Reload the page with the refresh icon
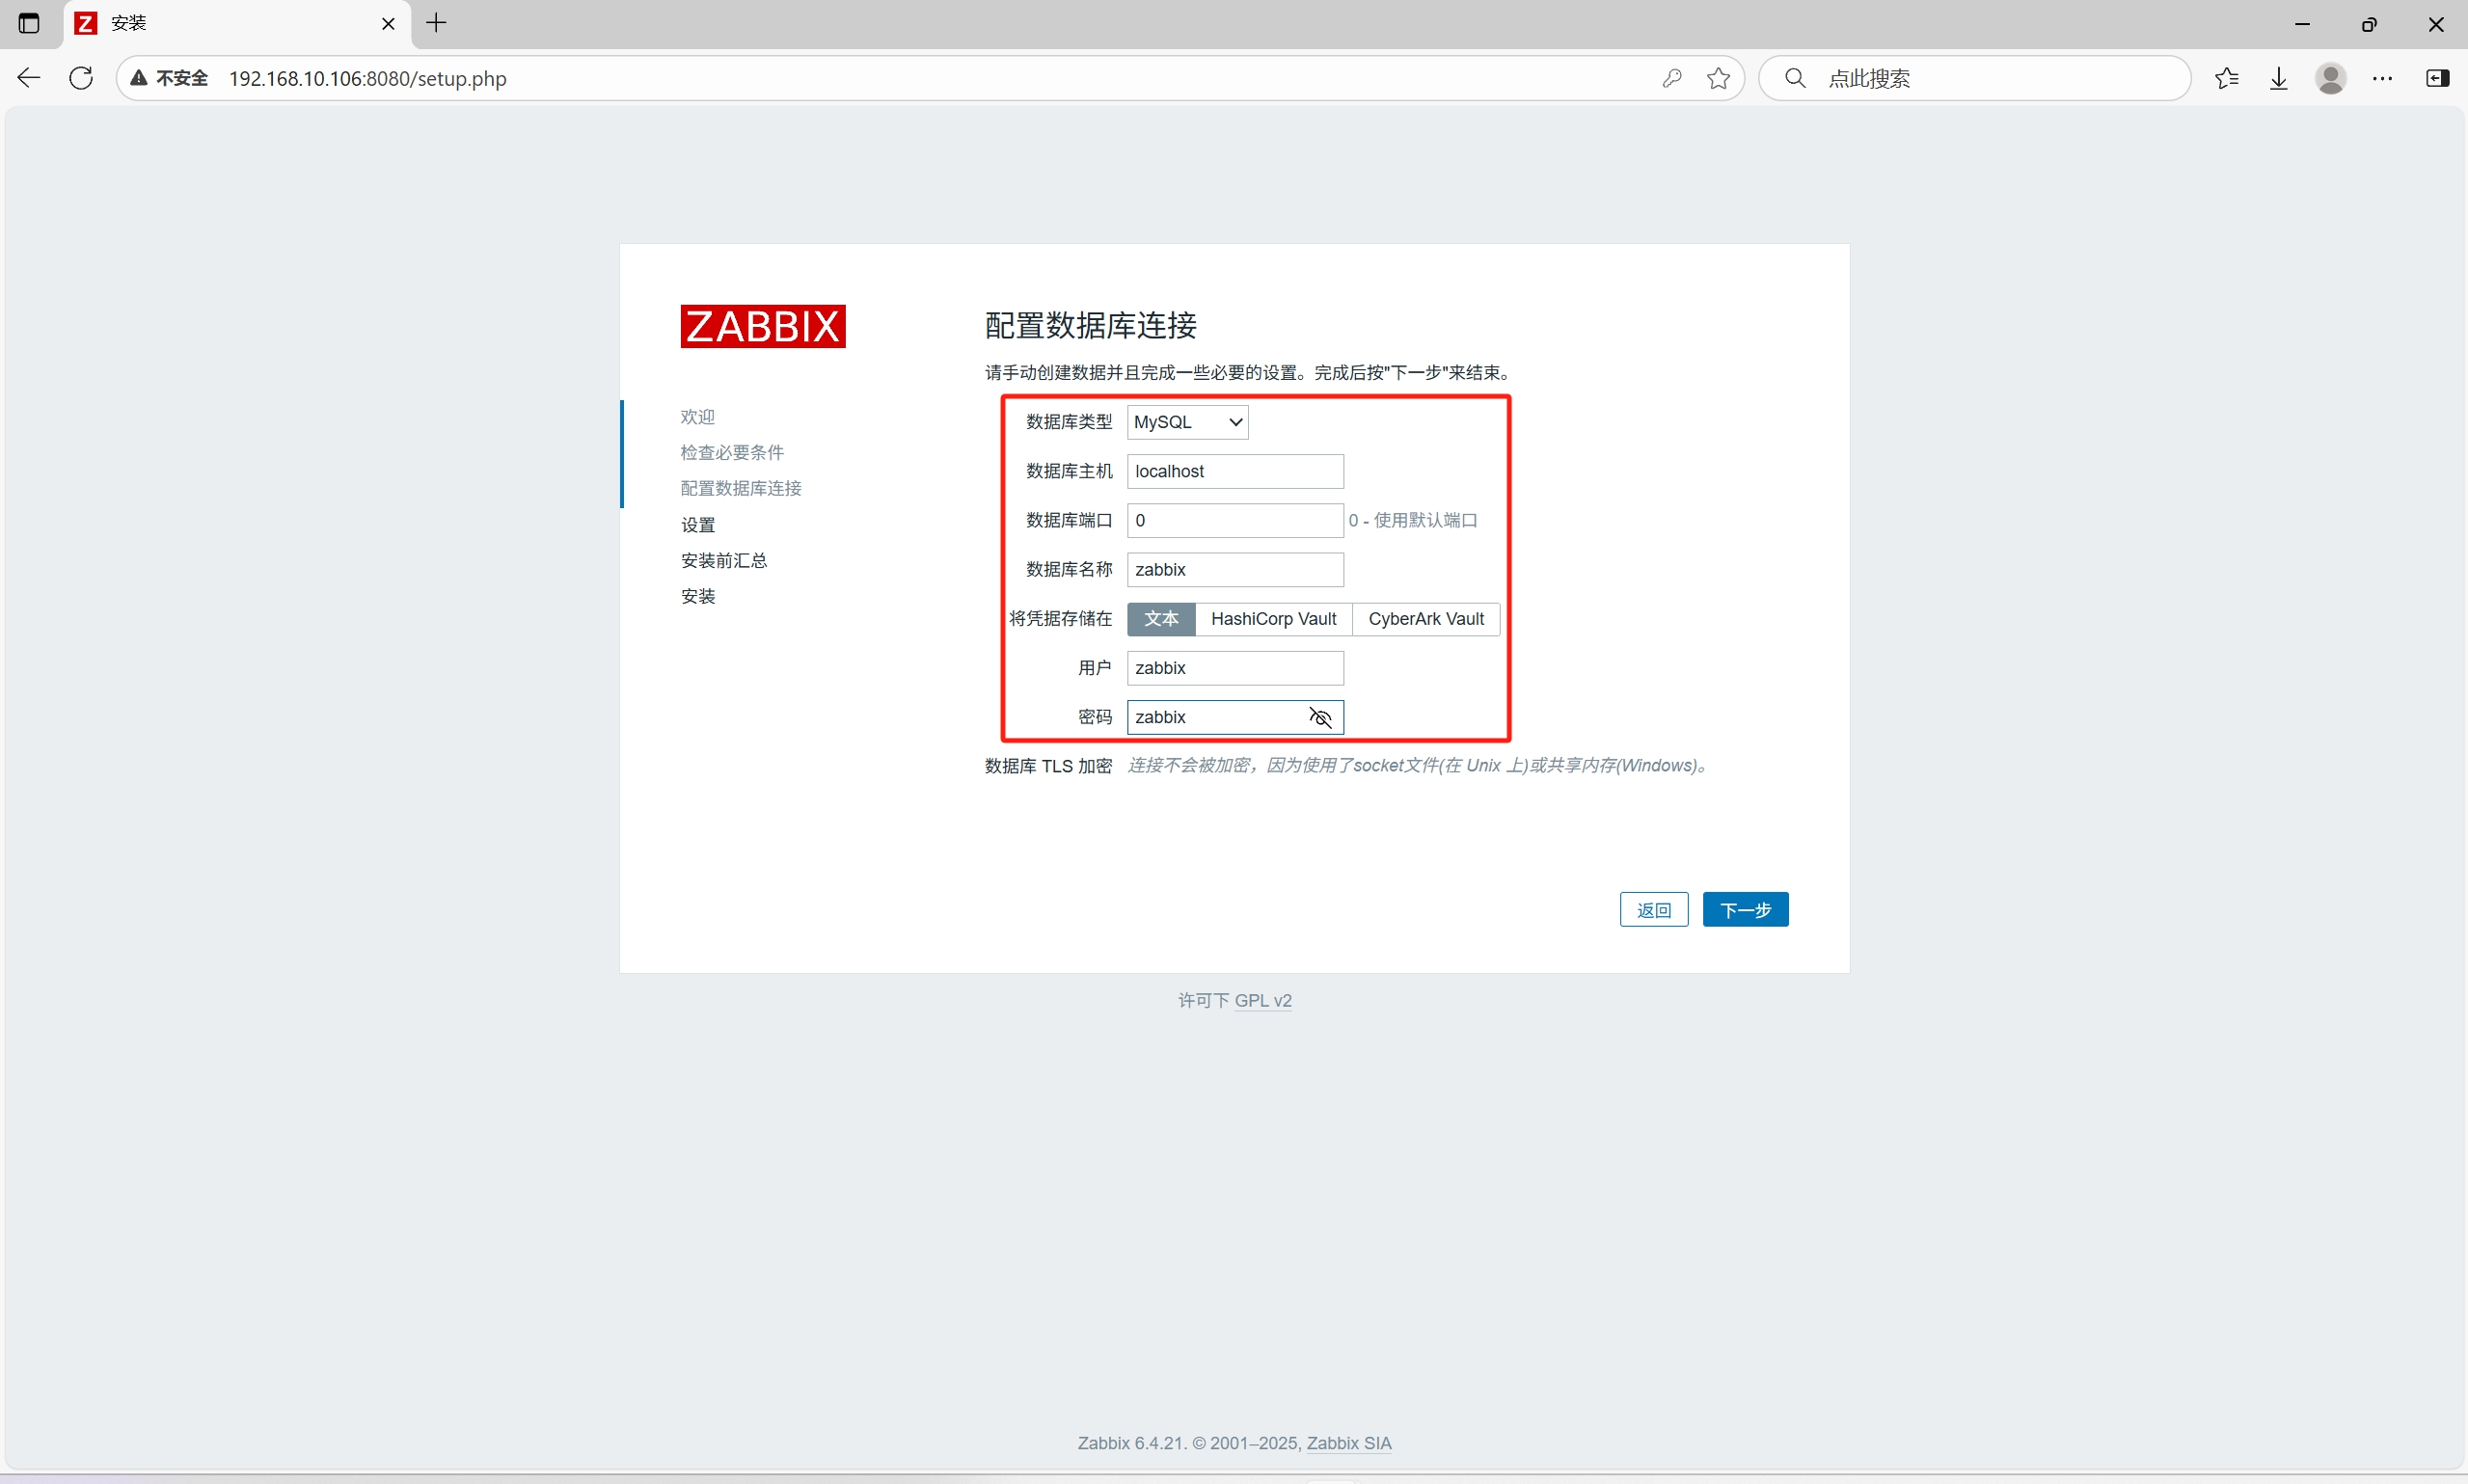 coord(81,78)
